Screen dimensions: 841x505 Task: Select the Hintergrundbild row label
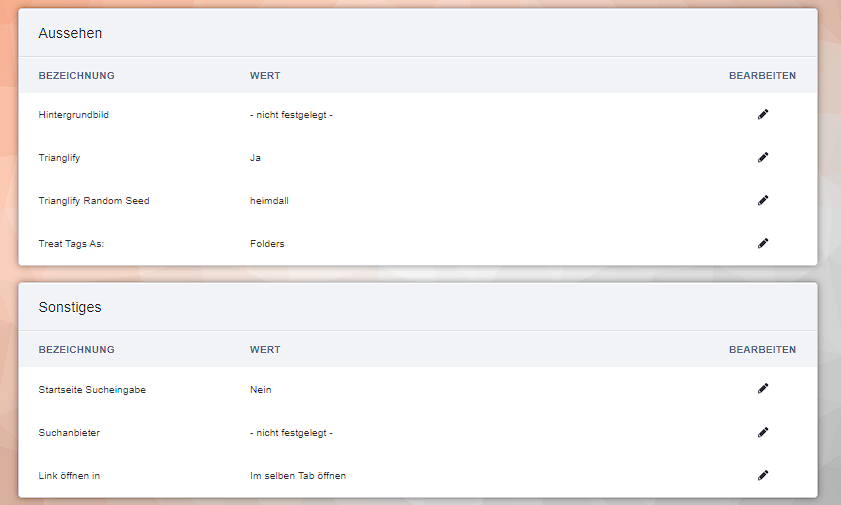click(x=73, y=115)
